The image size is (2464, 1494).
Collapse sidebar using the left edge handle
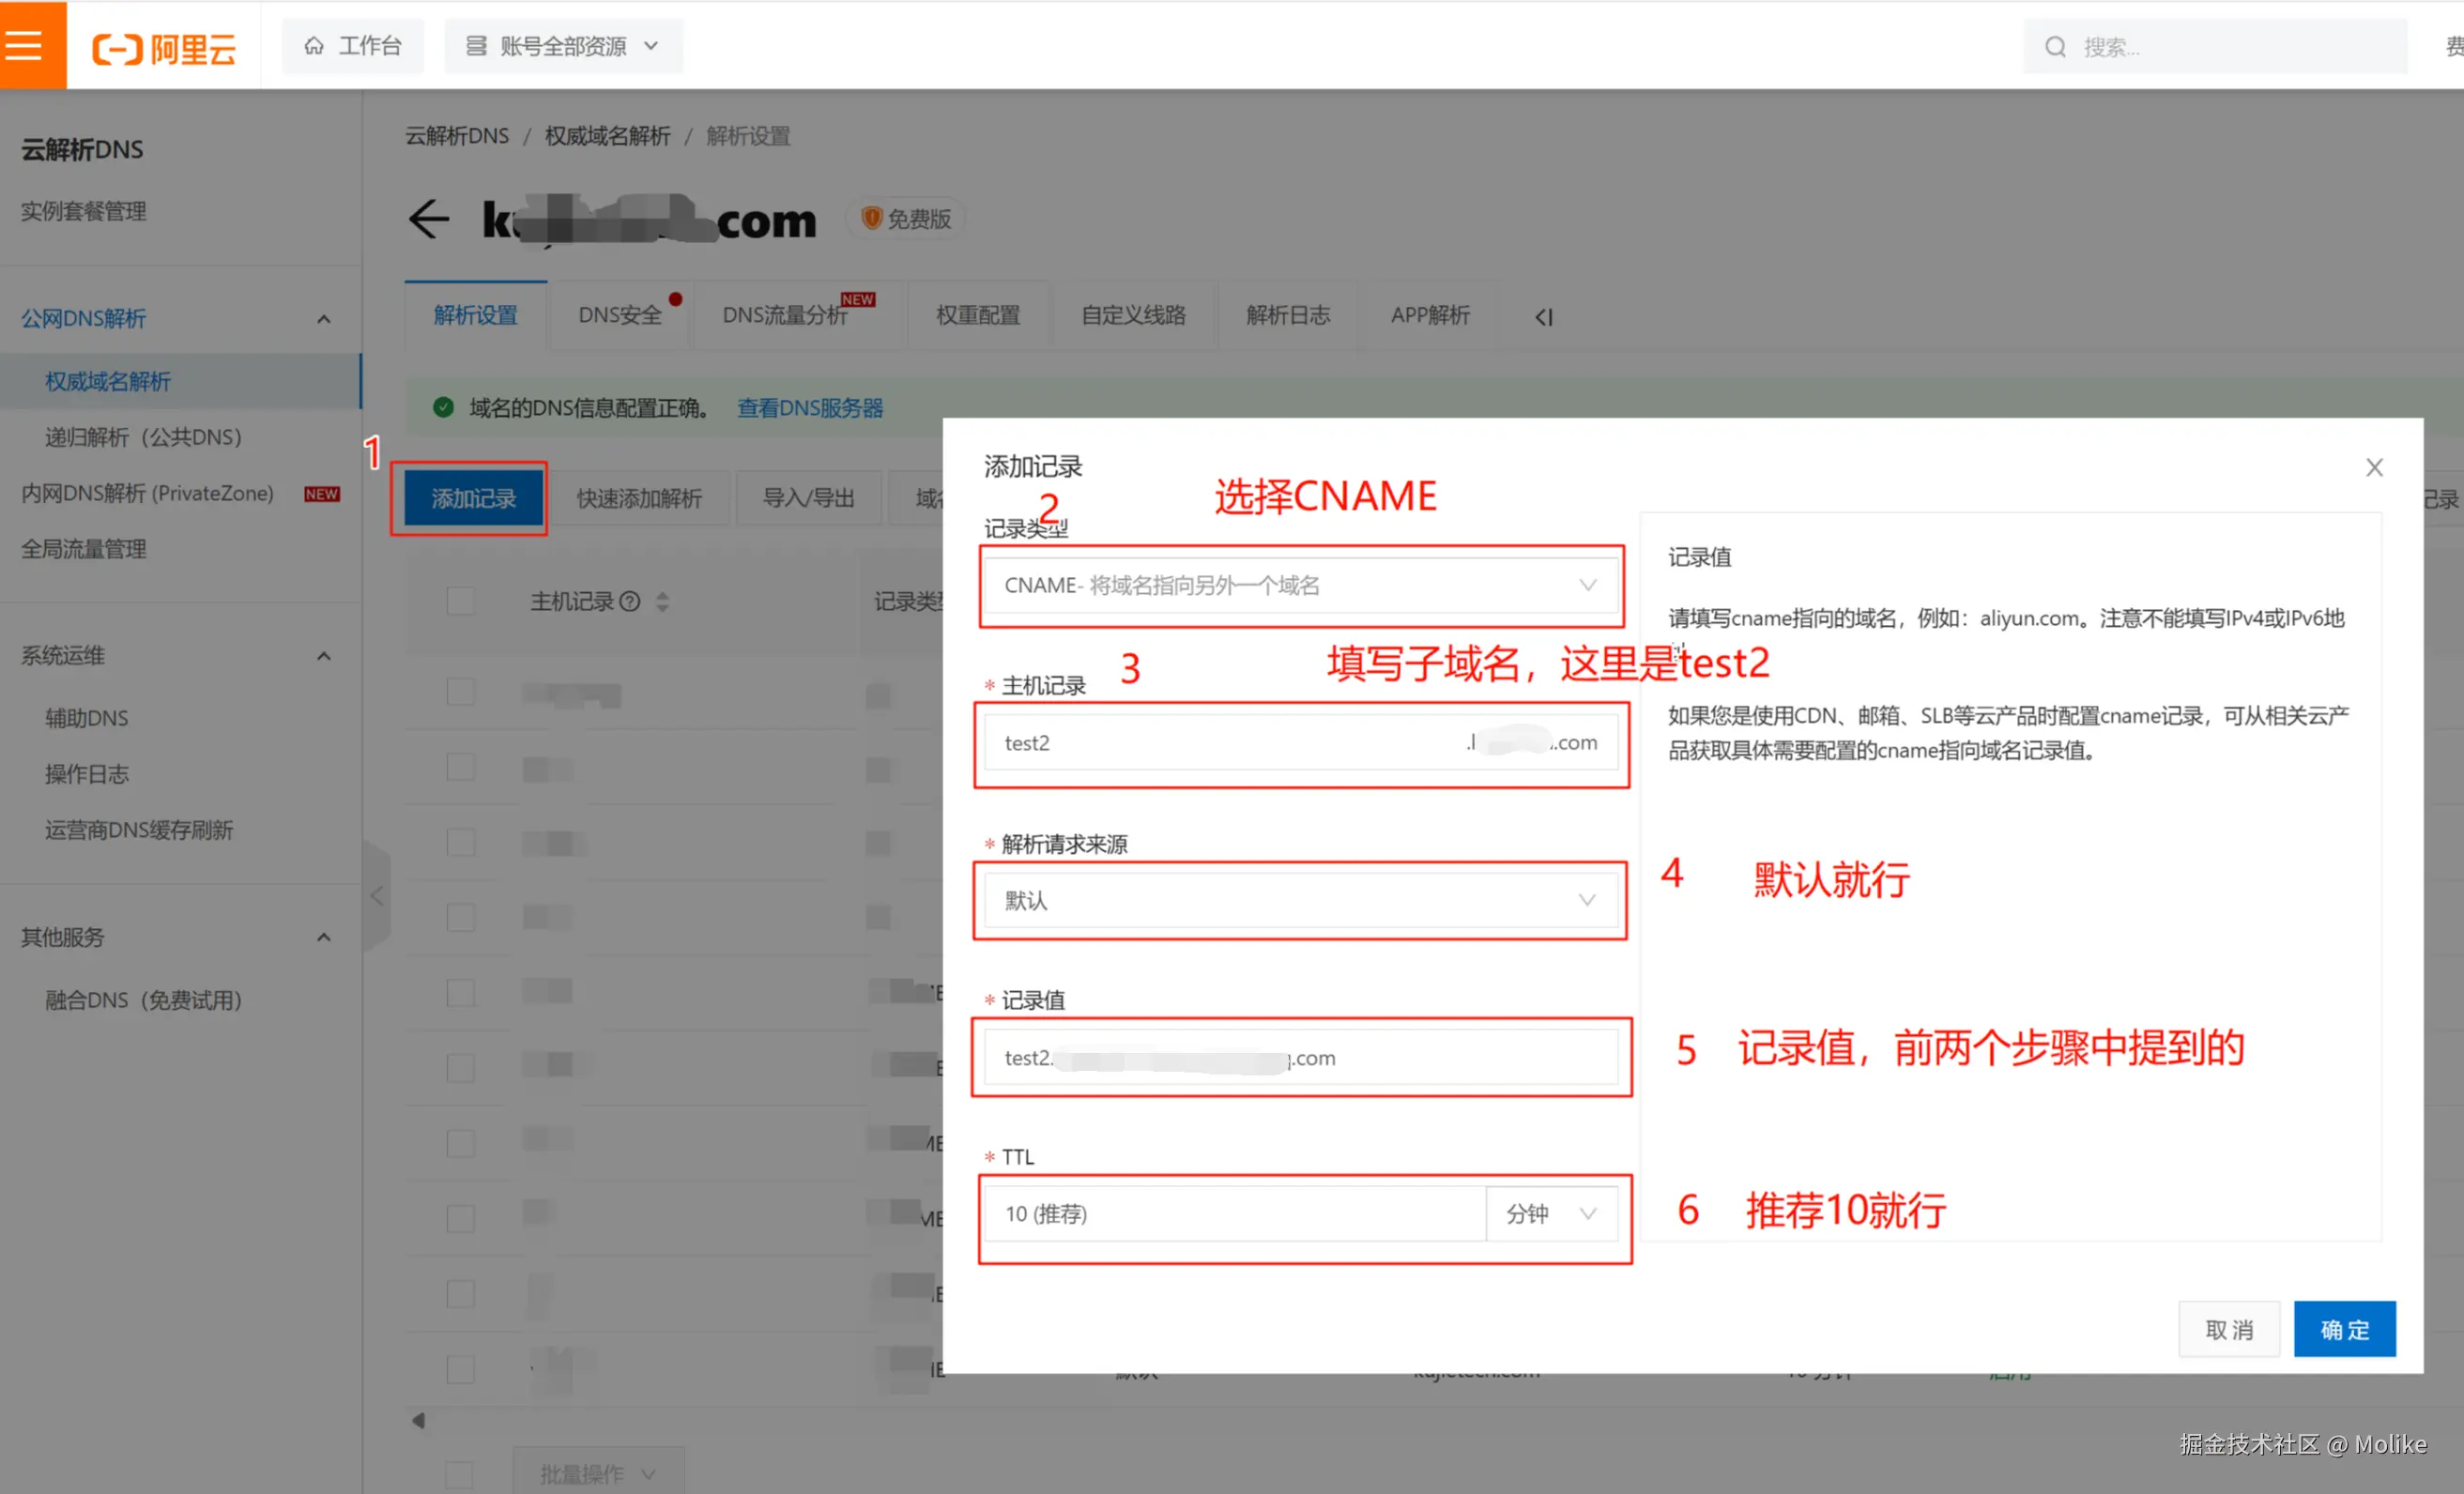[377, 895]
